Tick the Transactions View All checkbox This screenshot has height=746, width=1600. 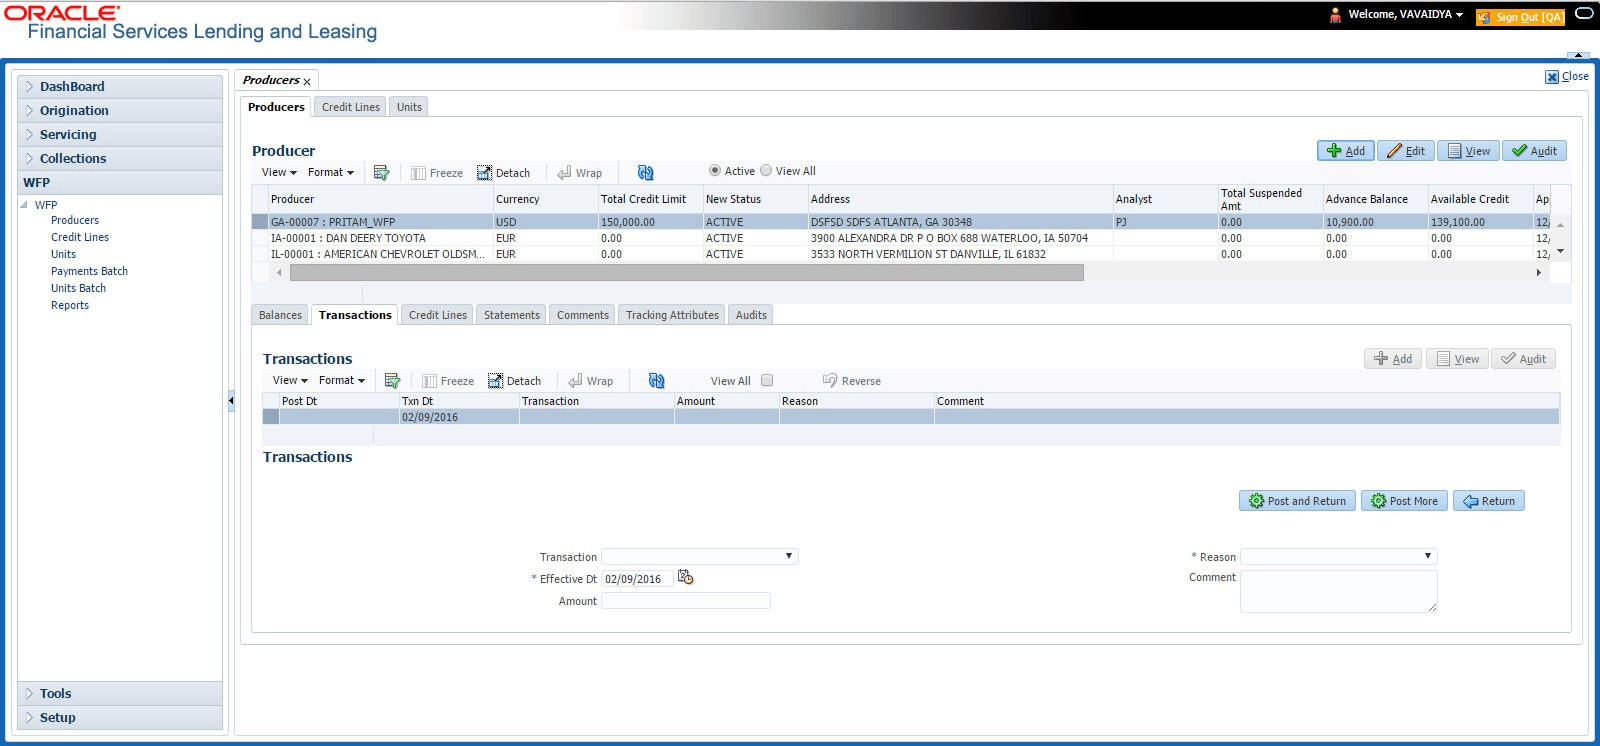[x=767, y=380]
